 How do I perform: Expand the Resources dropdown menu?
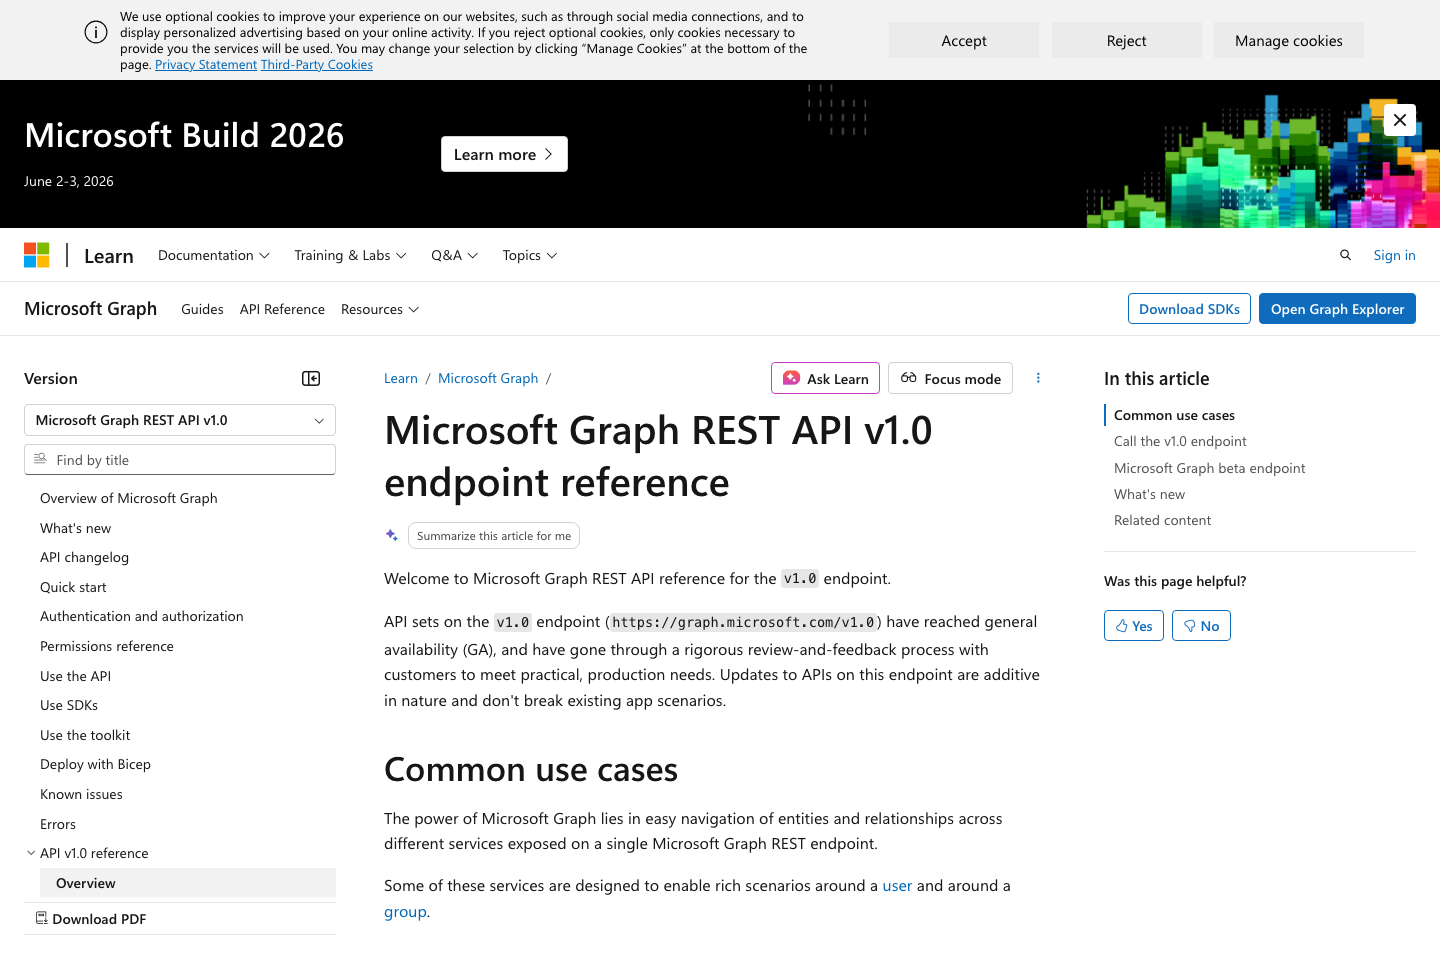click(380, 309)
